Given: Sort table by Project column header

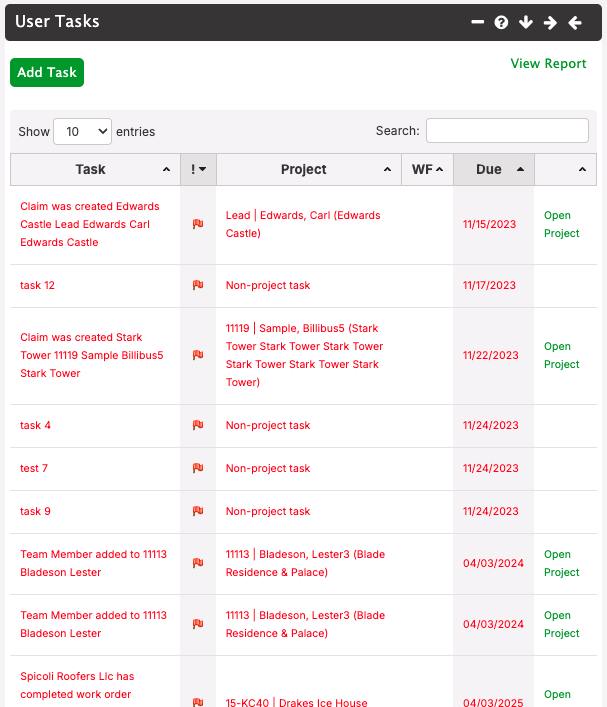Looking at the screenshot, I should click(x=309, y=170).
